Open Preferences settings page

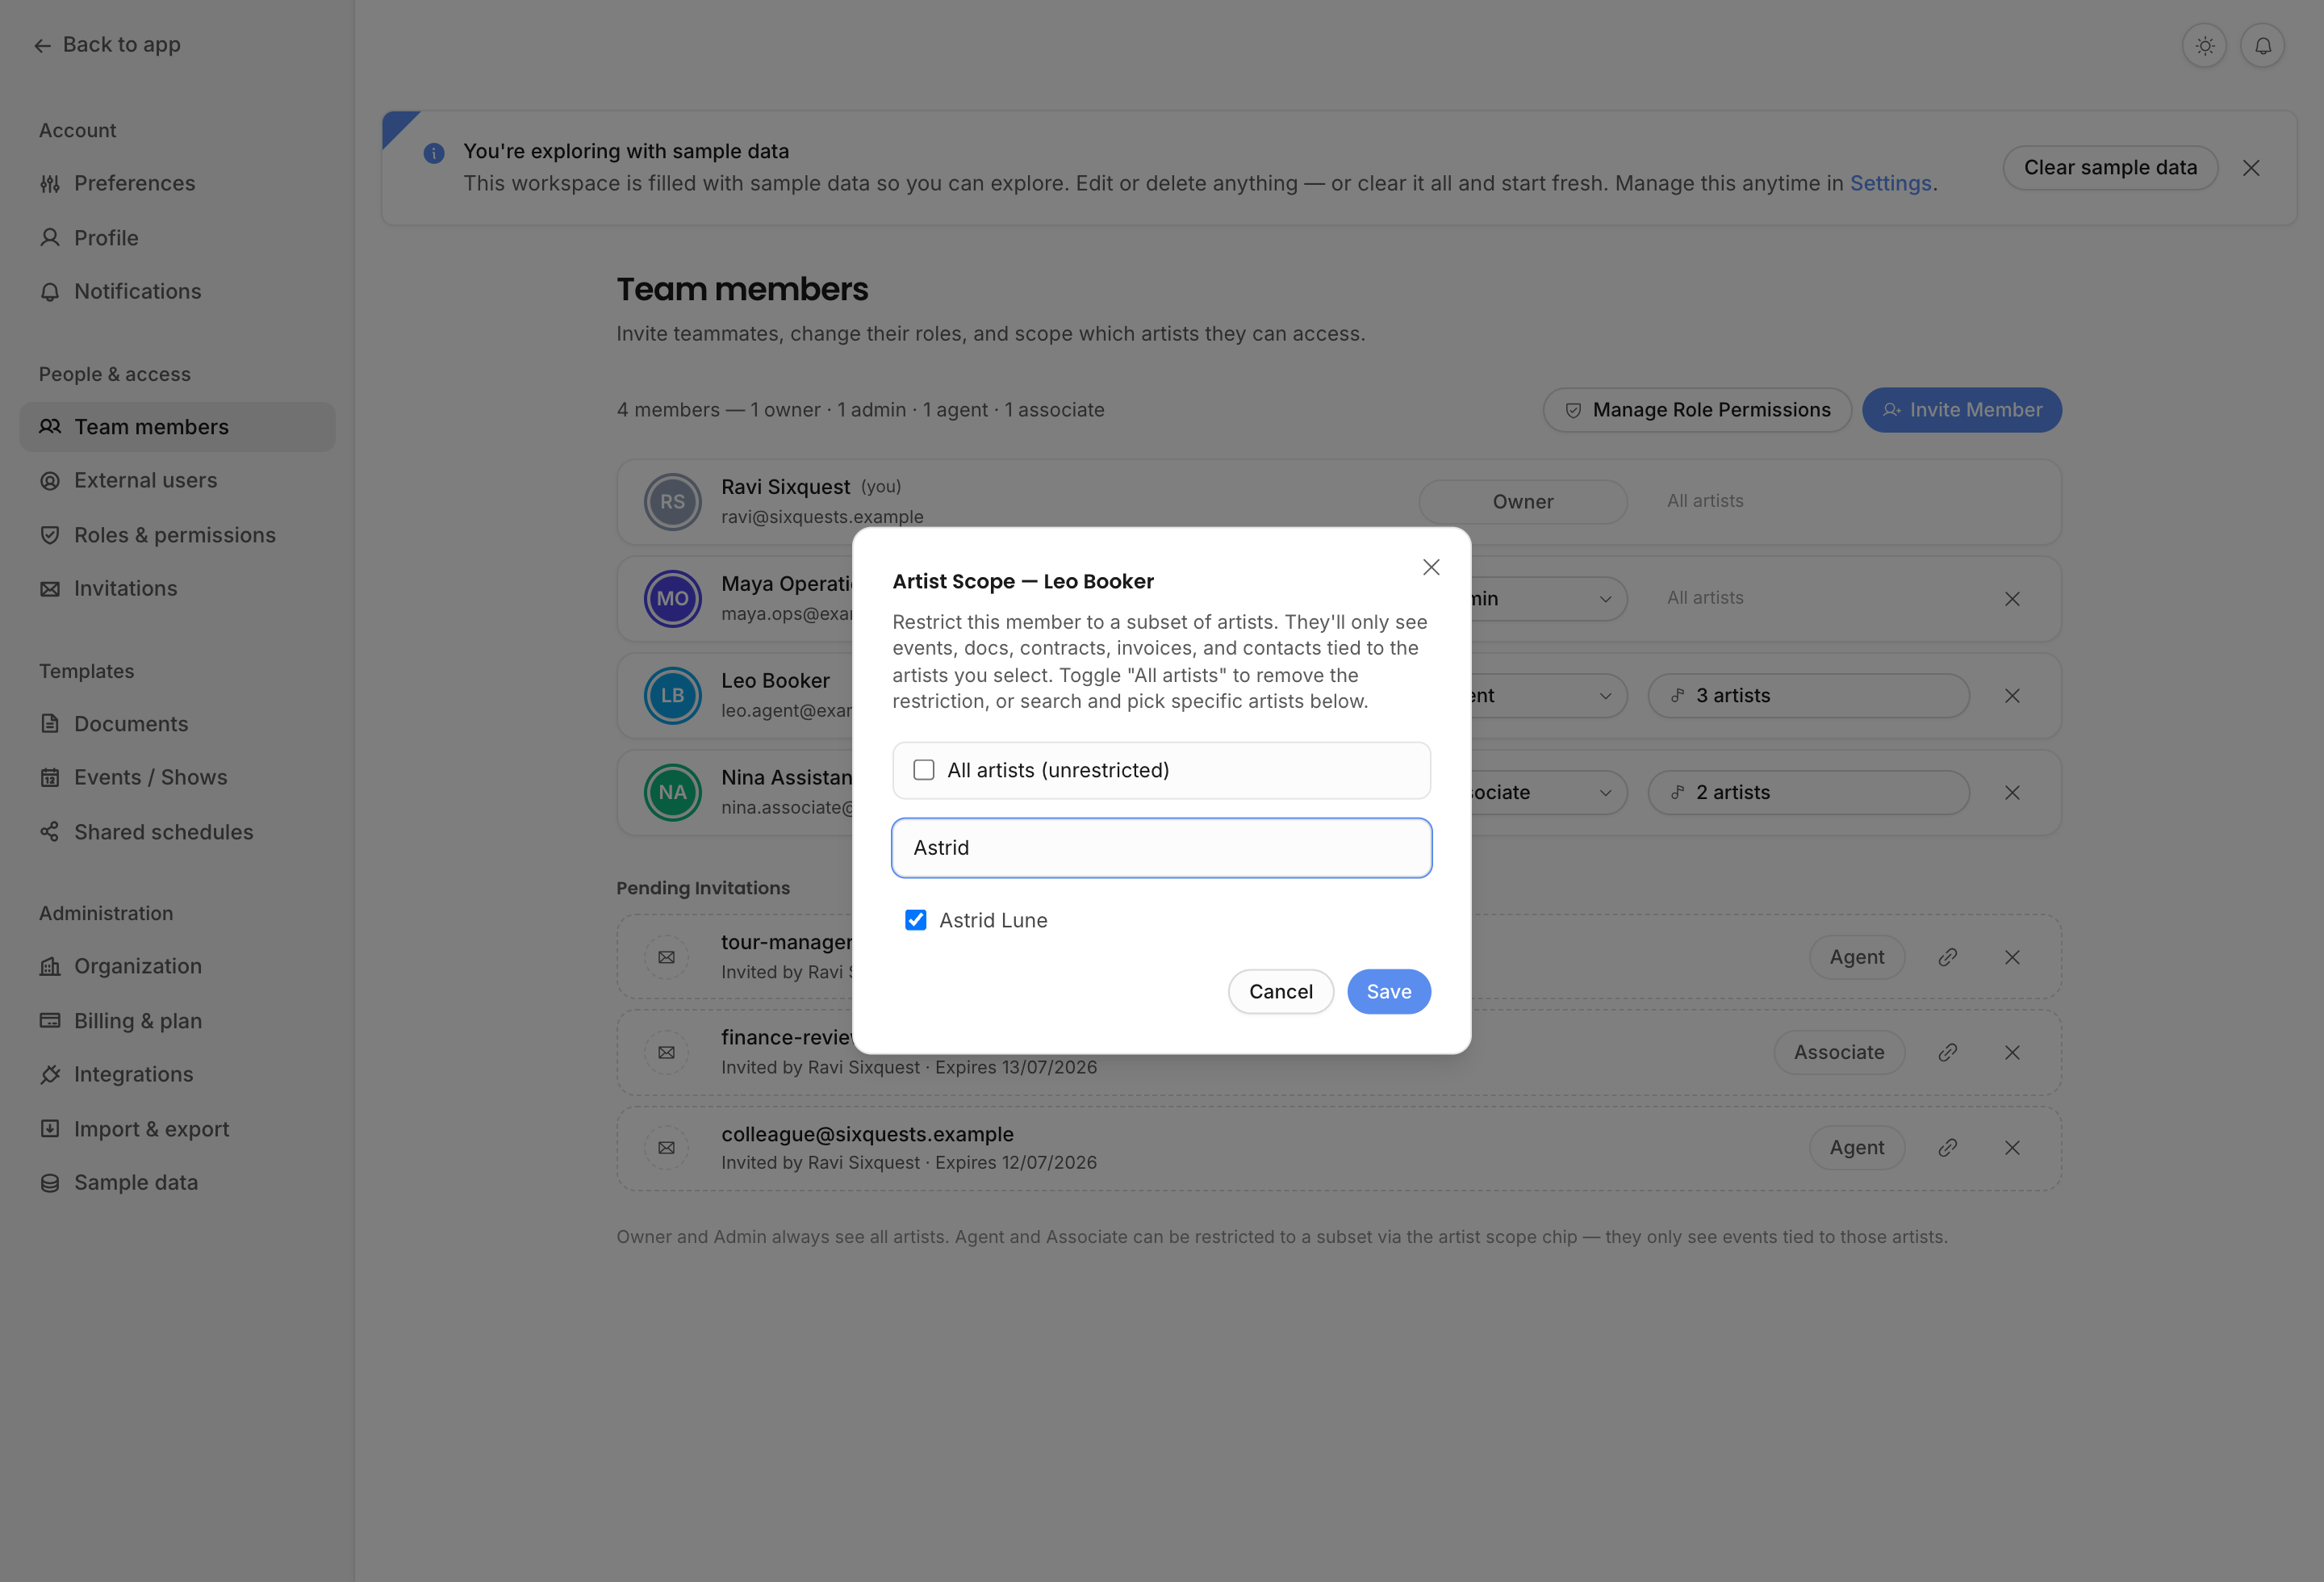(177, 183)
